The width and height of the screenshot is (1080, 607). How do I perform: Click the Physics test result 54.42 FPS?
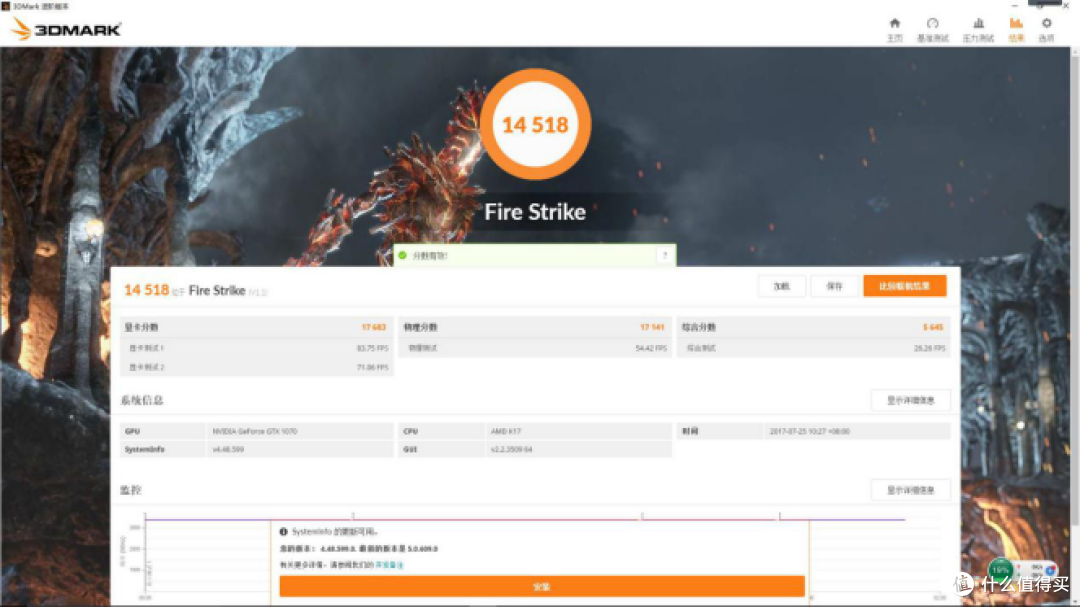[651, 349]
